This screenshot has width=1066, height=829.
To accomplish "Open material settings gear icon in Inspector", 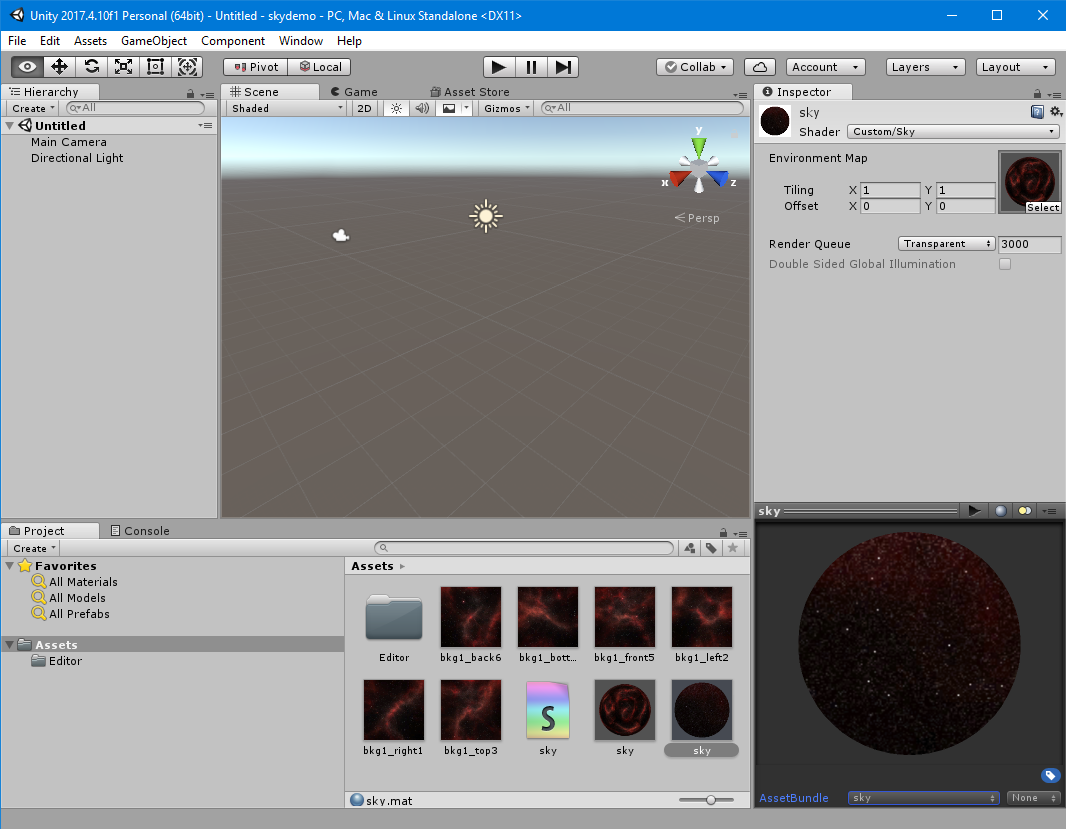I will [x=1056, y=112].
